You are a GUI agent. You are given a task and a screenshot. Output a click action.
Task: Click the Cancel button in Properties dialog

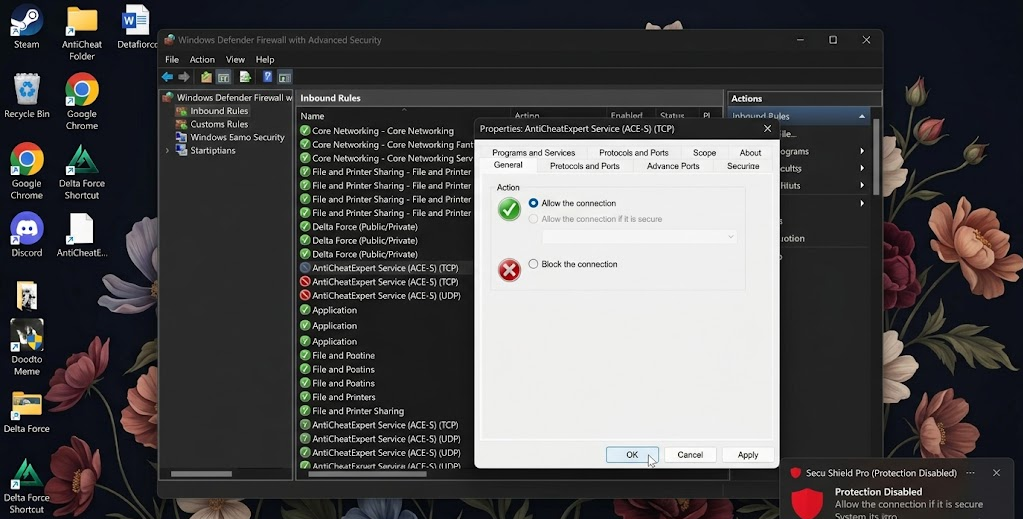[x=690, y=454]
